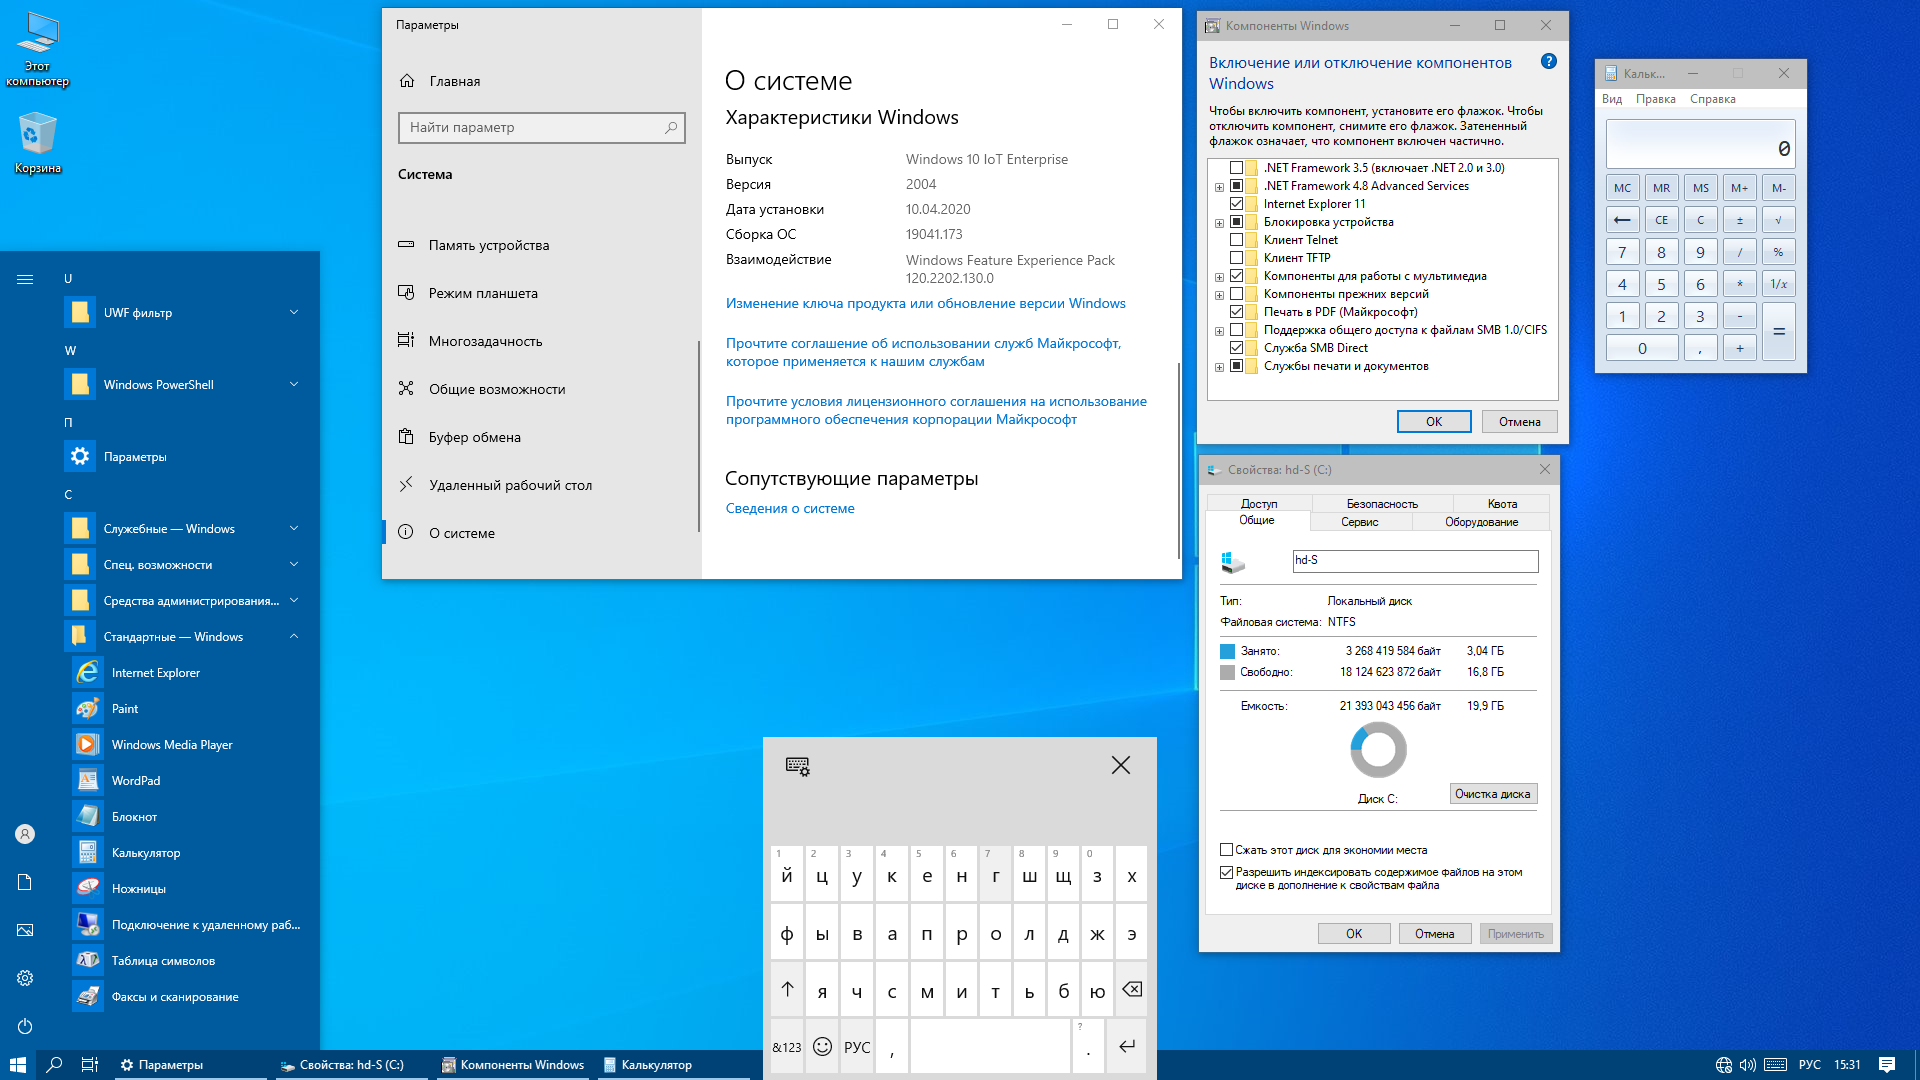Expand Windows PowerShell folder chevron
The height and width of the screenshot is (1080, 1920).
click(294, 384)
